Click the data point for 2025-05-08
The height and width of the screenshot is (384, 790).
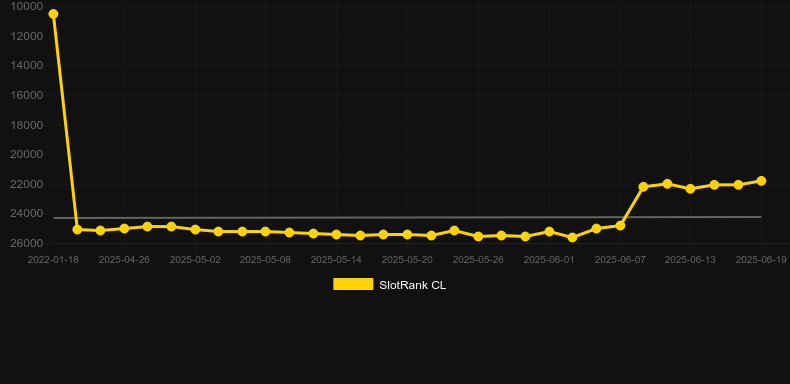(266, 231)
